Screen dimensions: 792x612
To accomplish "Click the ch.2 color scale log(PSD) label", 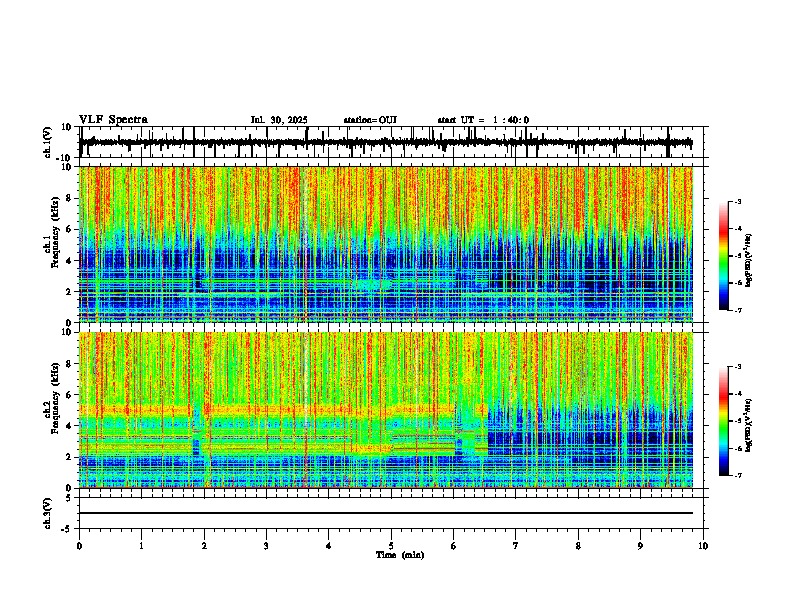I will [x=749, y=425].
